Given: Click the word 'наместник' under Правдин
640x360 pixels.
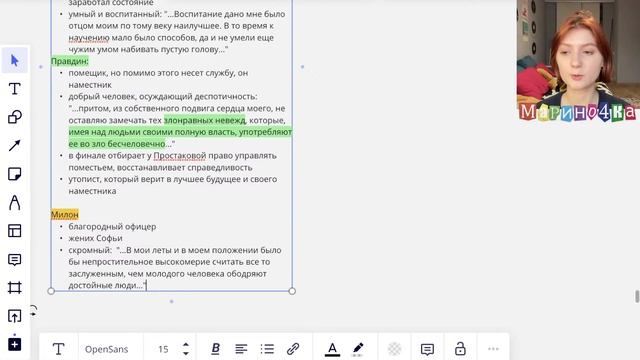Looking at the screenshot, I should 90,85.
